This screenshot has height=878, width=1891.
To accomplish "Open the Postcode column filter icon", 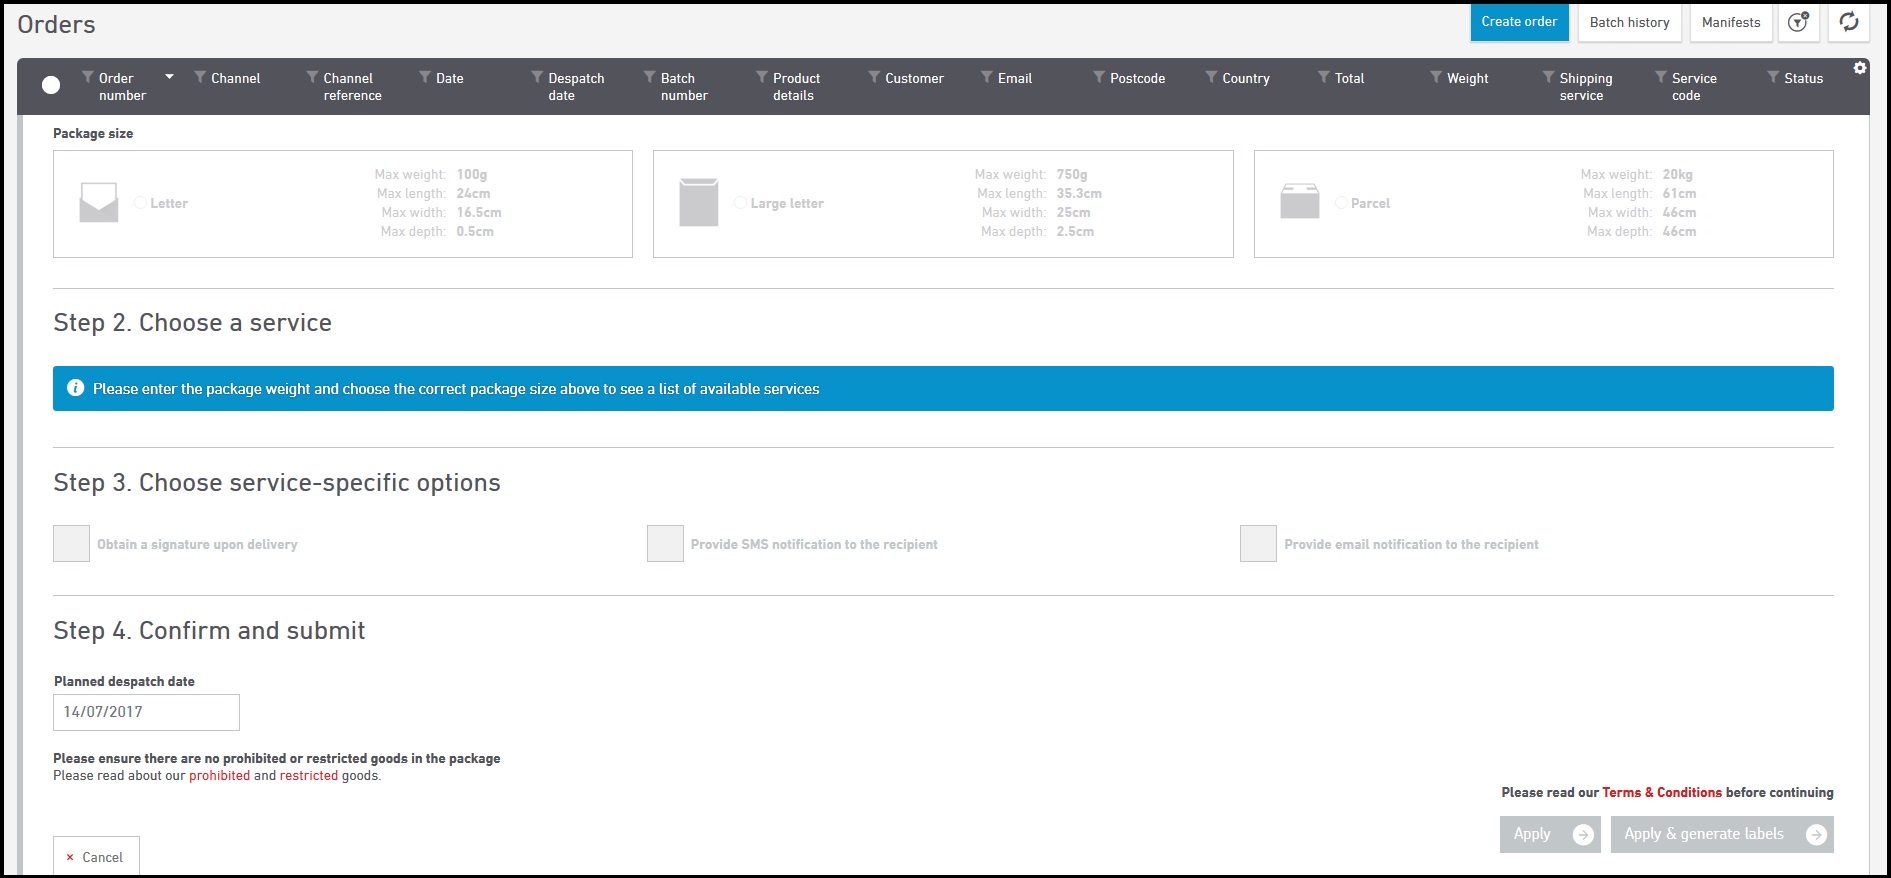I will pyautogui.click(x=1099, y=78).
